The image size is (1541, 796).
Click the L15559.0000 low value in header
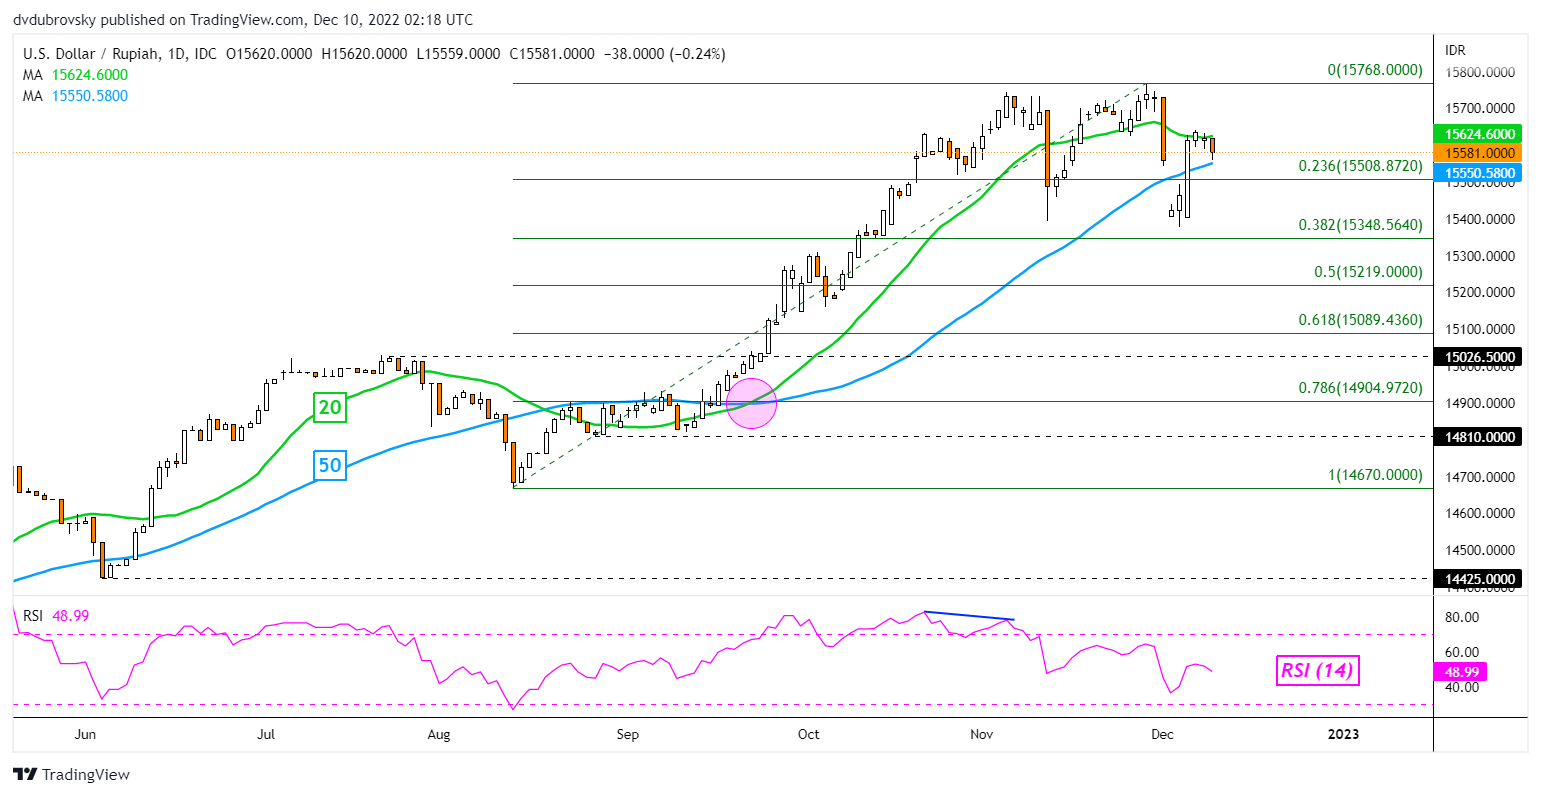pos(459,54)
